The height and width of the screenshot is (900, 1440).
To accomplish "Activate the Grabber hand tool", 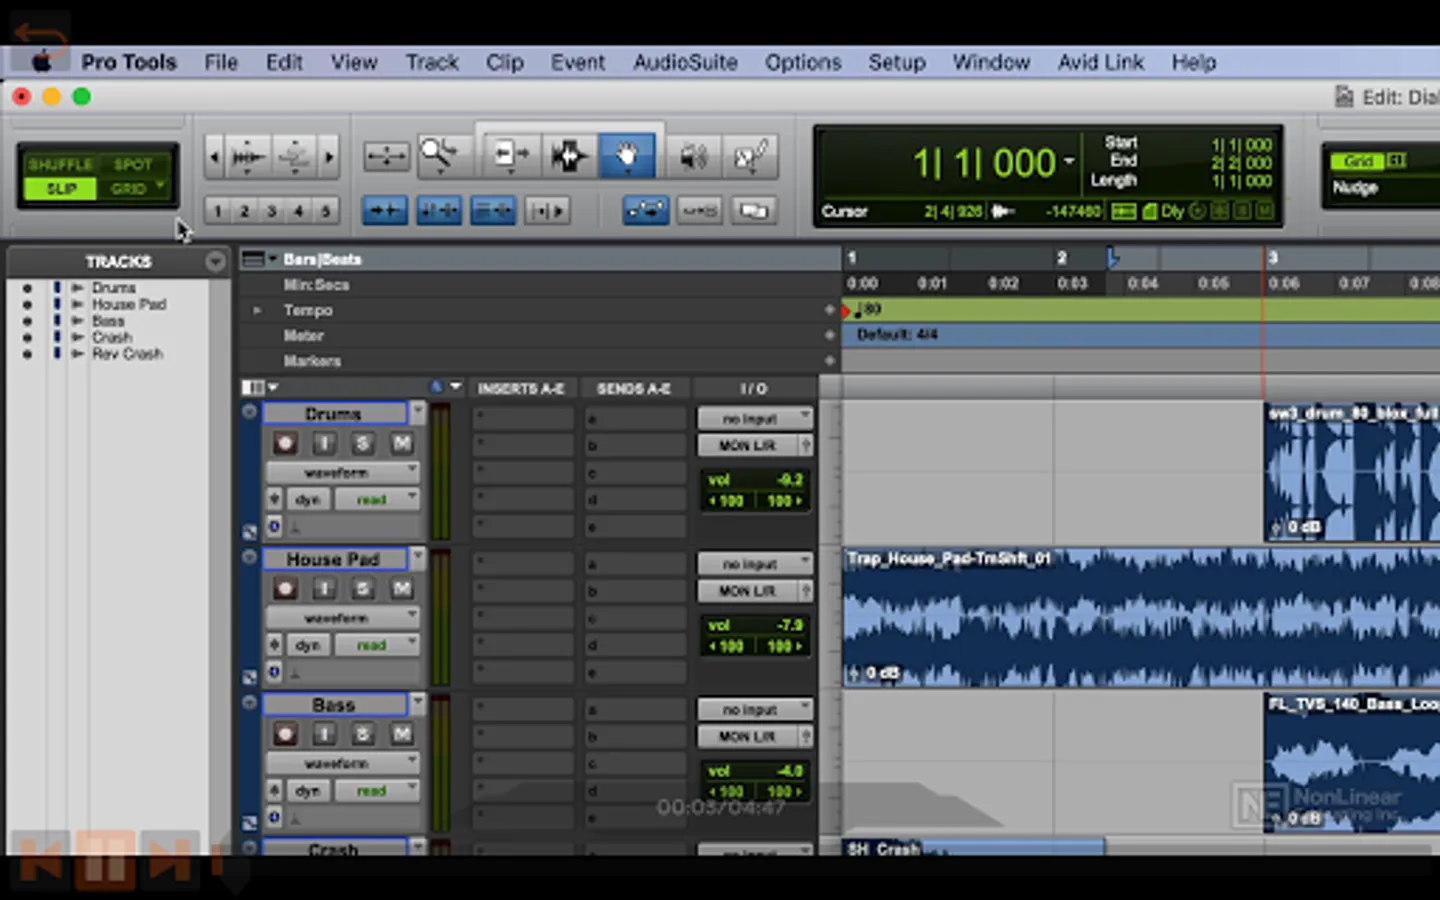I will click(x=627, y=156).
